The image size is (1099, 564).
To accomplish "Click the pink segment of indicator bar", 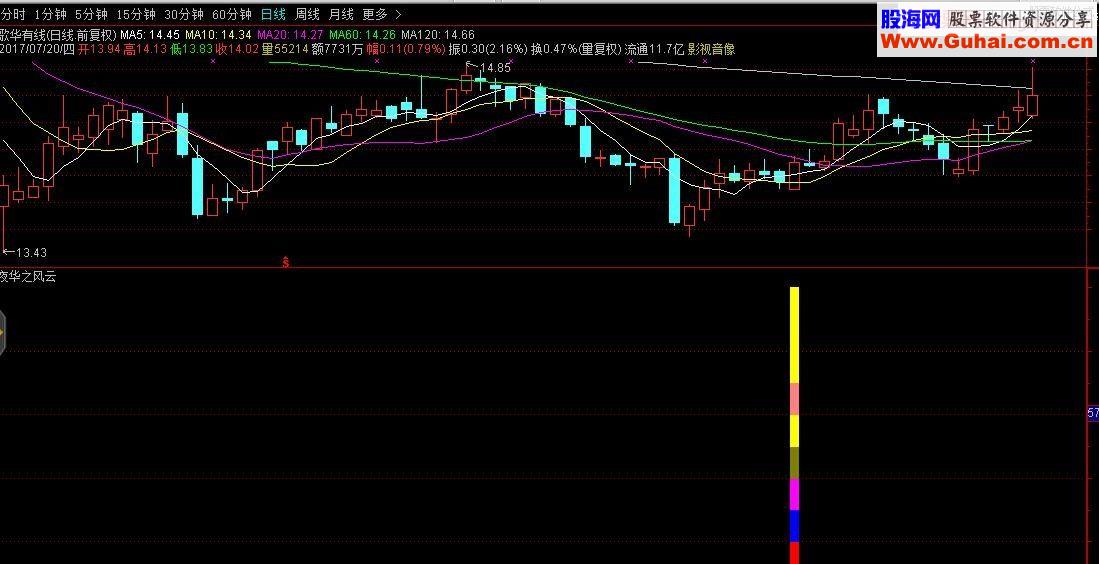I will pos(794,399).
